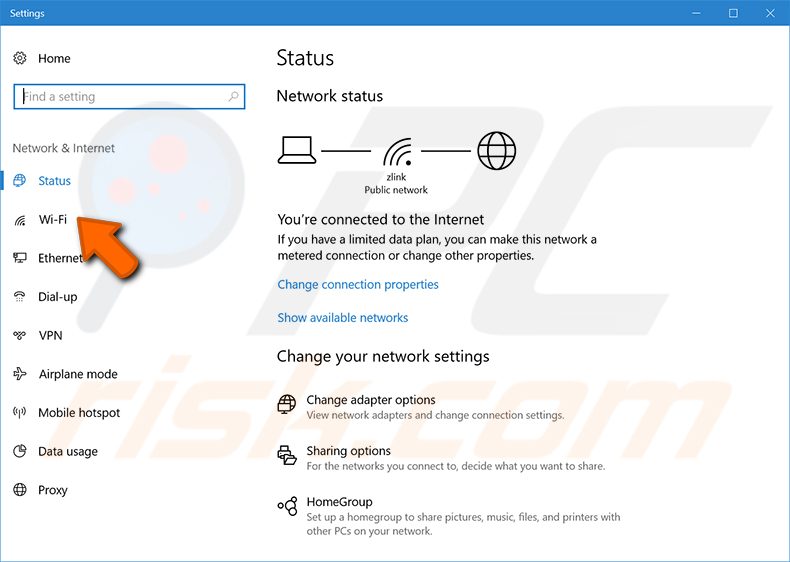790x562 pixels.
Task: Select the Airplane mode icon
Action: tap(20, 373)
